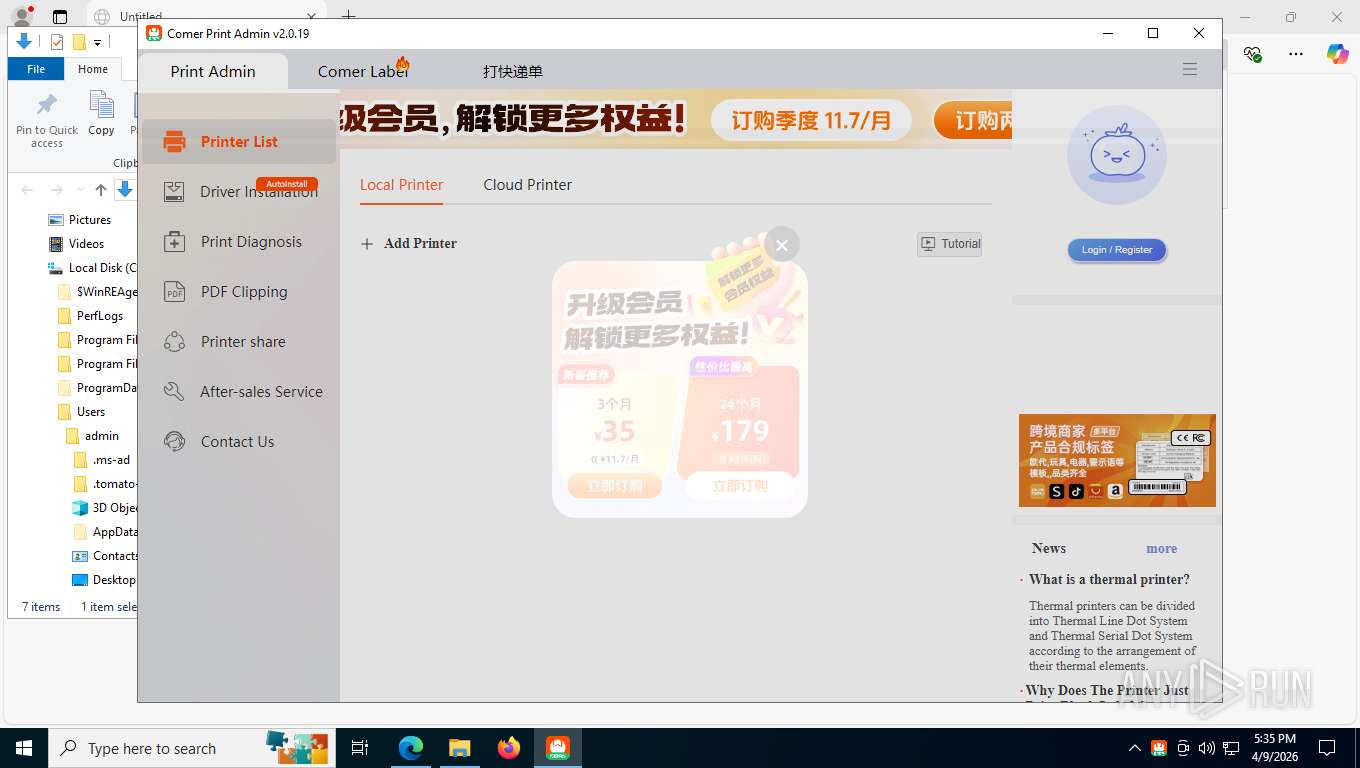The height and width of the screenshot is (768, 1360).
Task: Click the 24个月 ¥179 立即订购 button
Action: click(x=740, y=486)
